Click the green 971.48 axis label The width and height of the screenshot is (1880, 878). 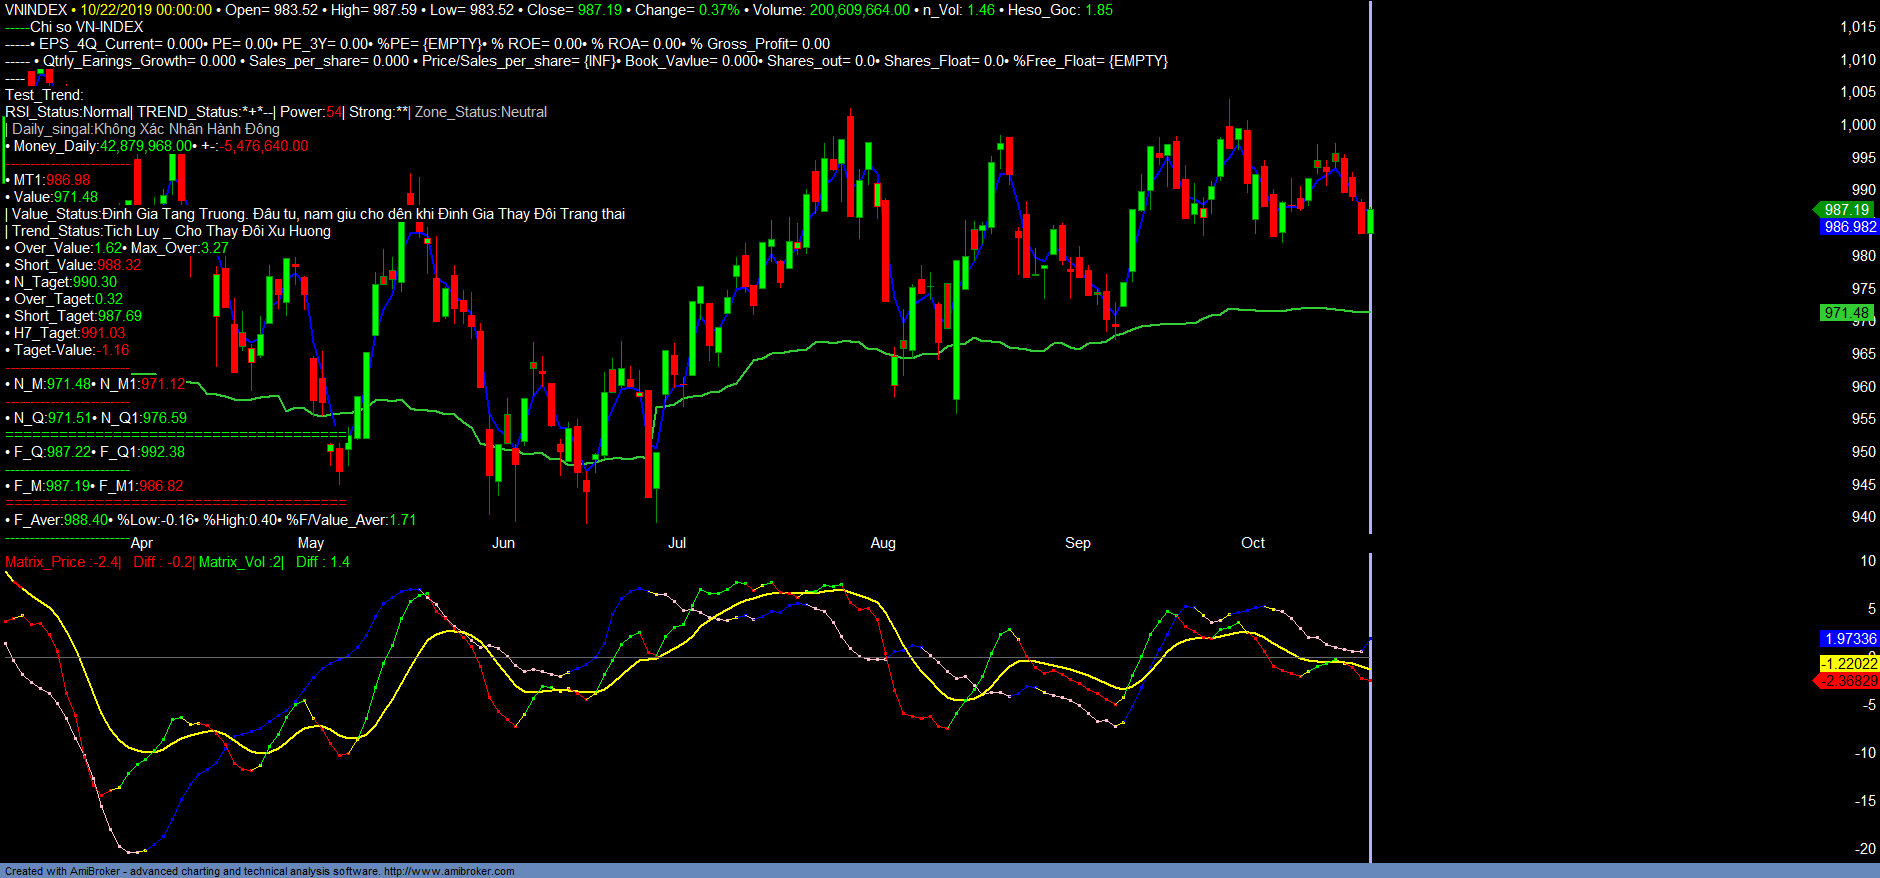coord(1845,313)
